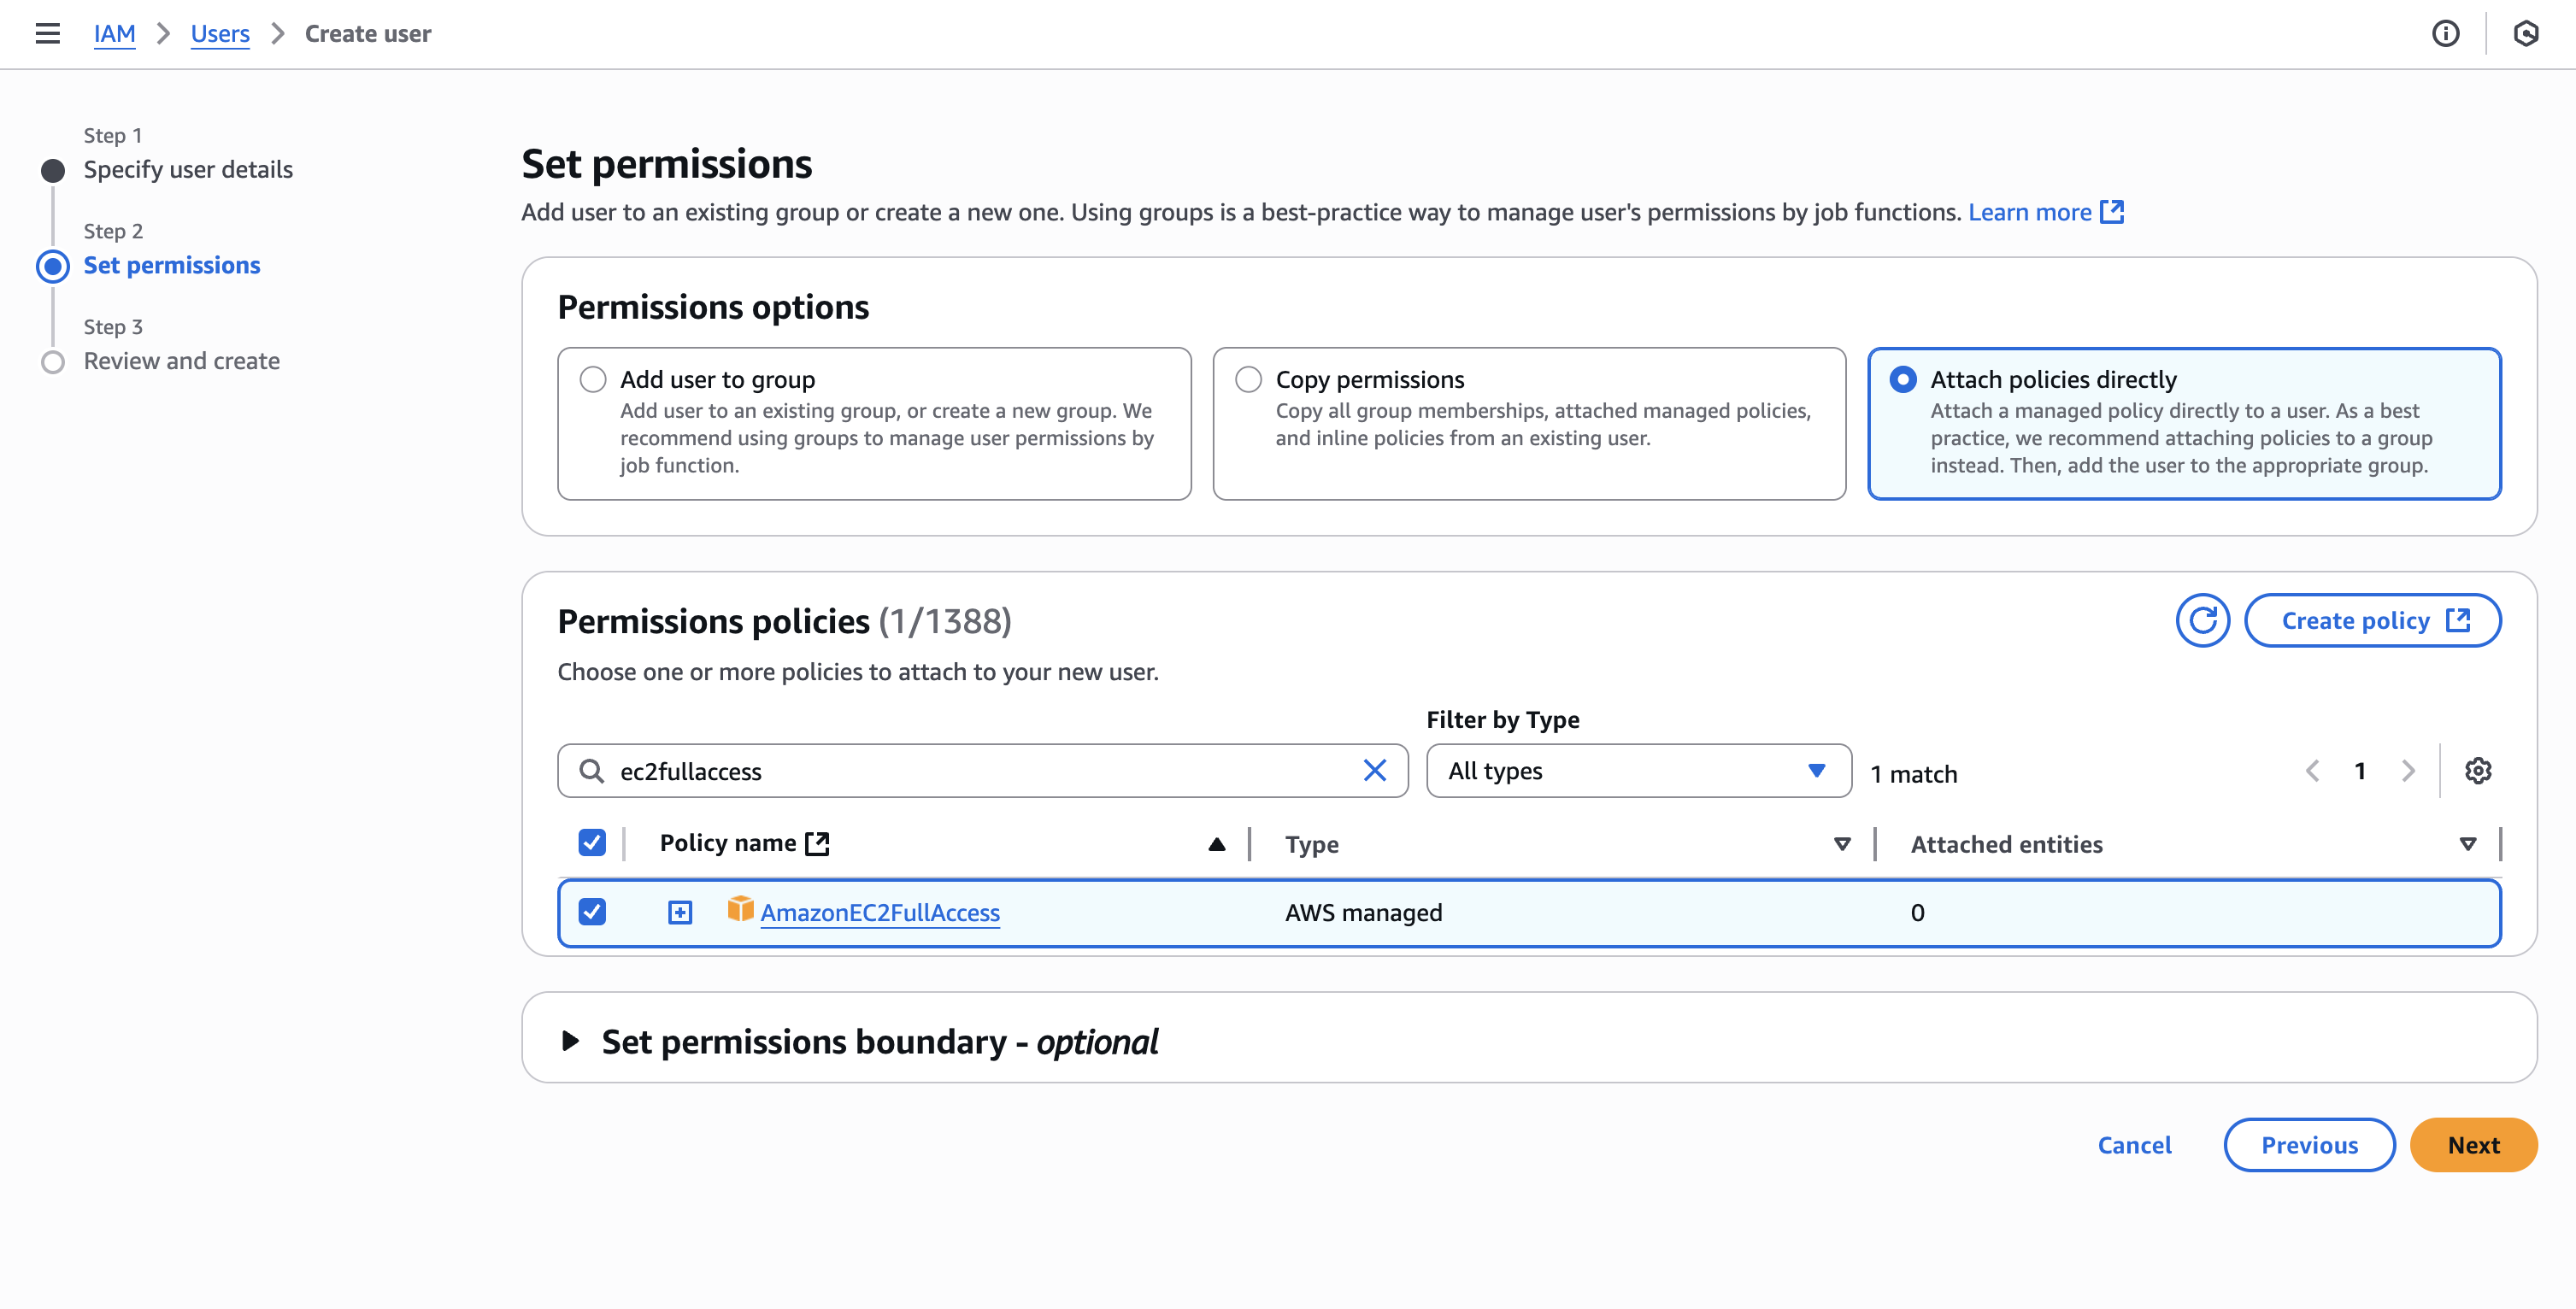Open the Create policy button
The height and width of the screenshot is (1309, 2576).
point(2373,621)
